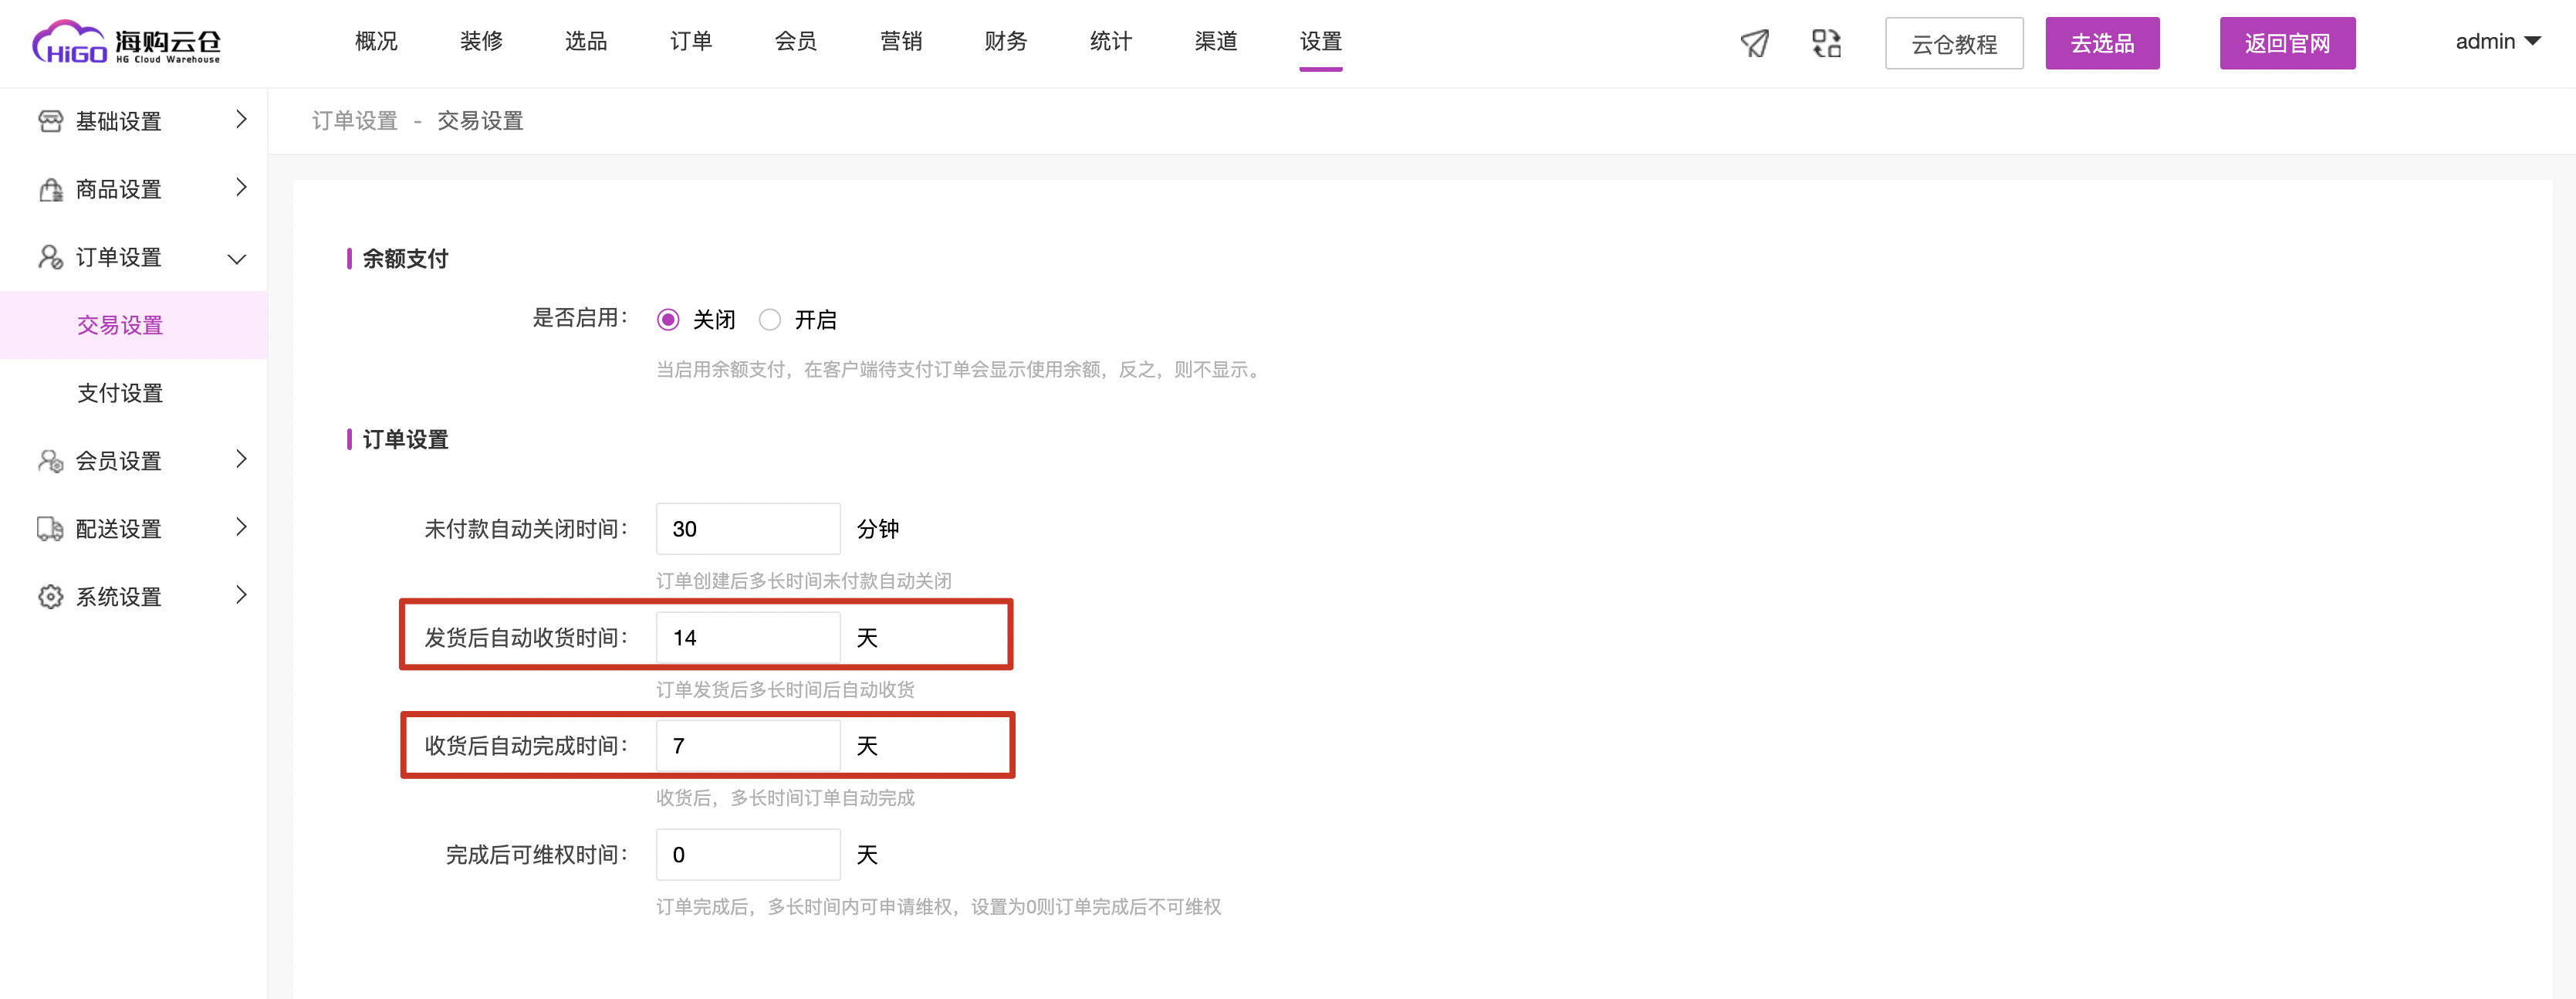
Task: Click the 完成后可维权时间 input field
Action: click(x=747, y=855)
